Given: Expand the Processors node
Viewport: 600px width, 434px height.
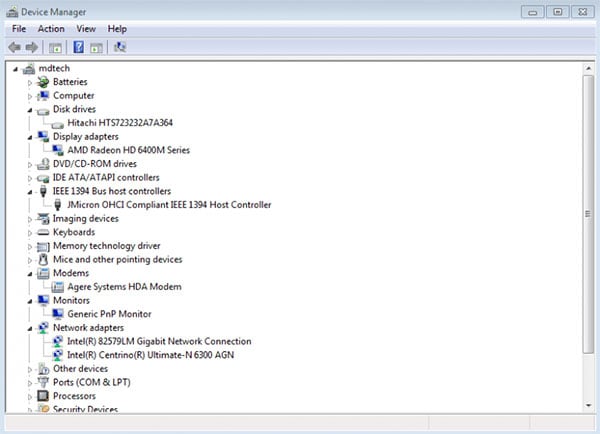Looking at the screenshot, I should coord(30,396).
